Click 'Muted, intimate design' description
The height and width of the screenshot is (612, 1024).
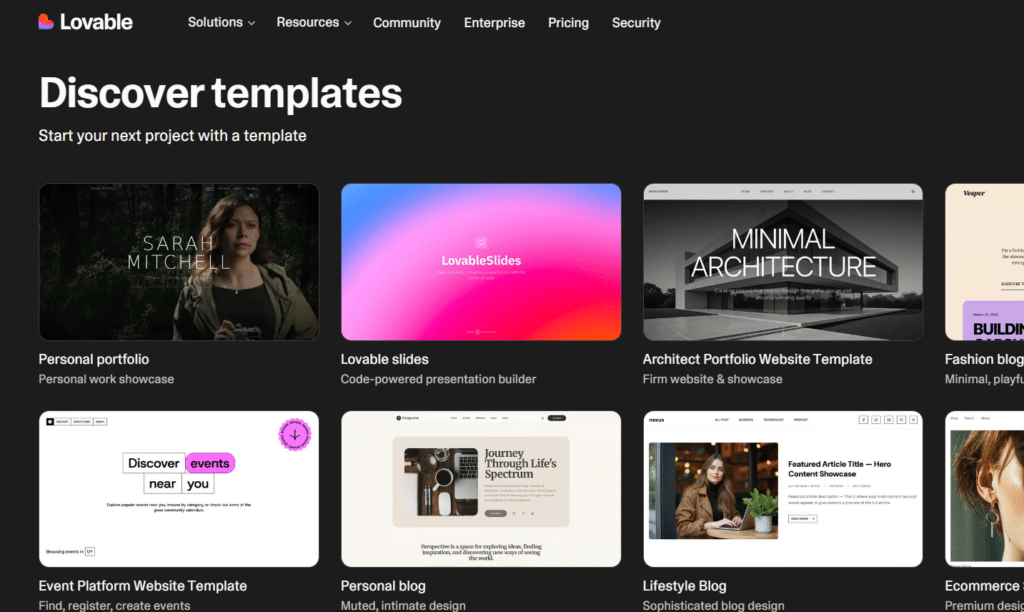tap(403, 605)
